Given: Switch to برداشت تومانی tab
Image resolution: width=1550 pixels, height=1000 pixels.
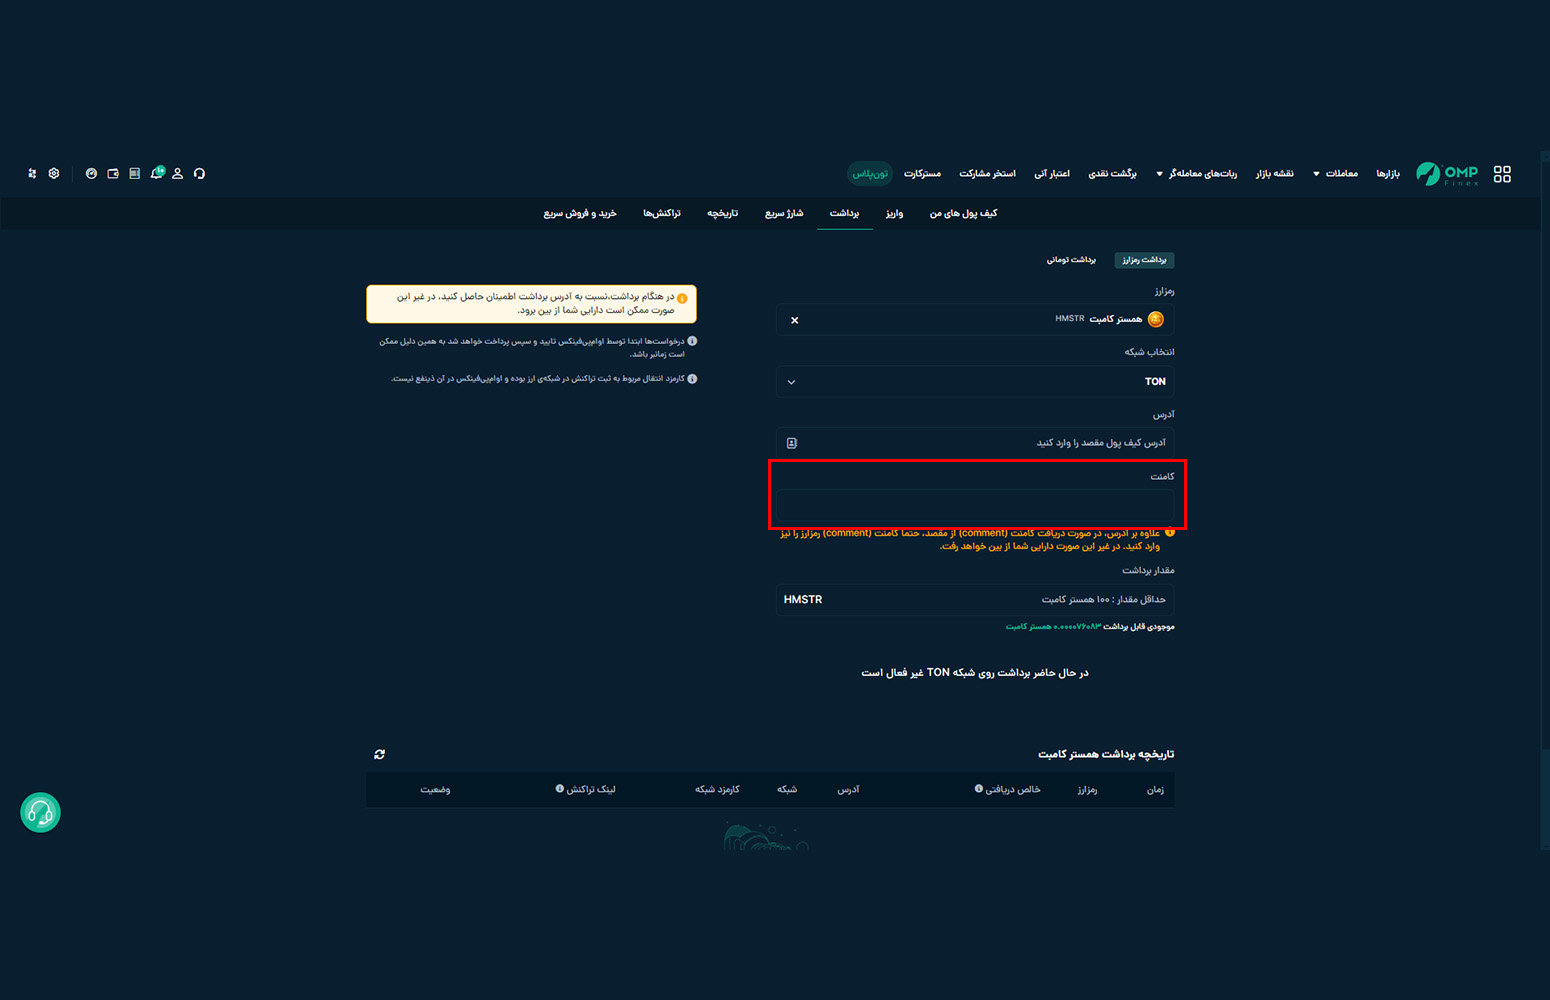Looking at the screenshot, I should 1071,260.
